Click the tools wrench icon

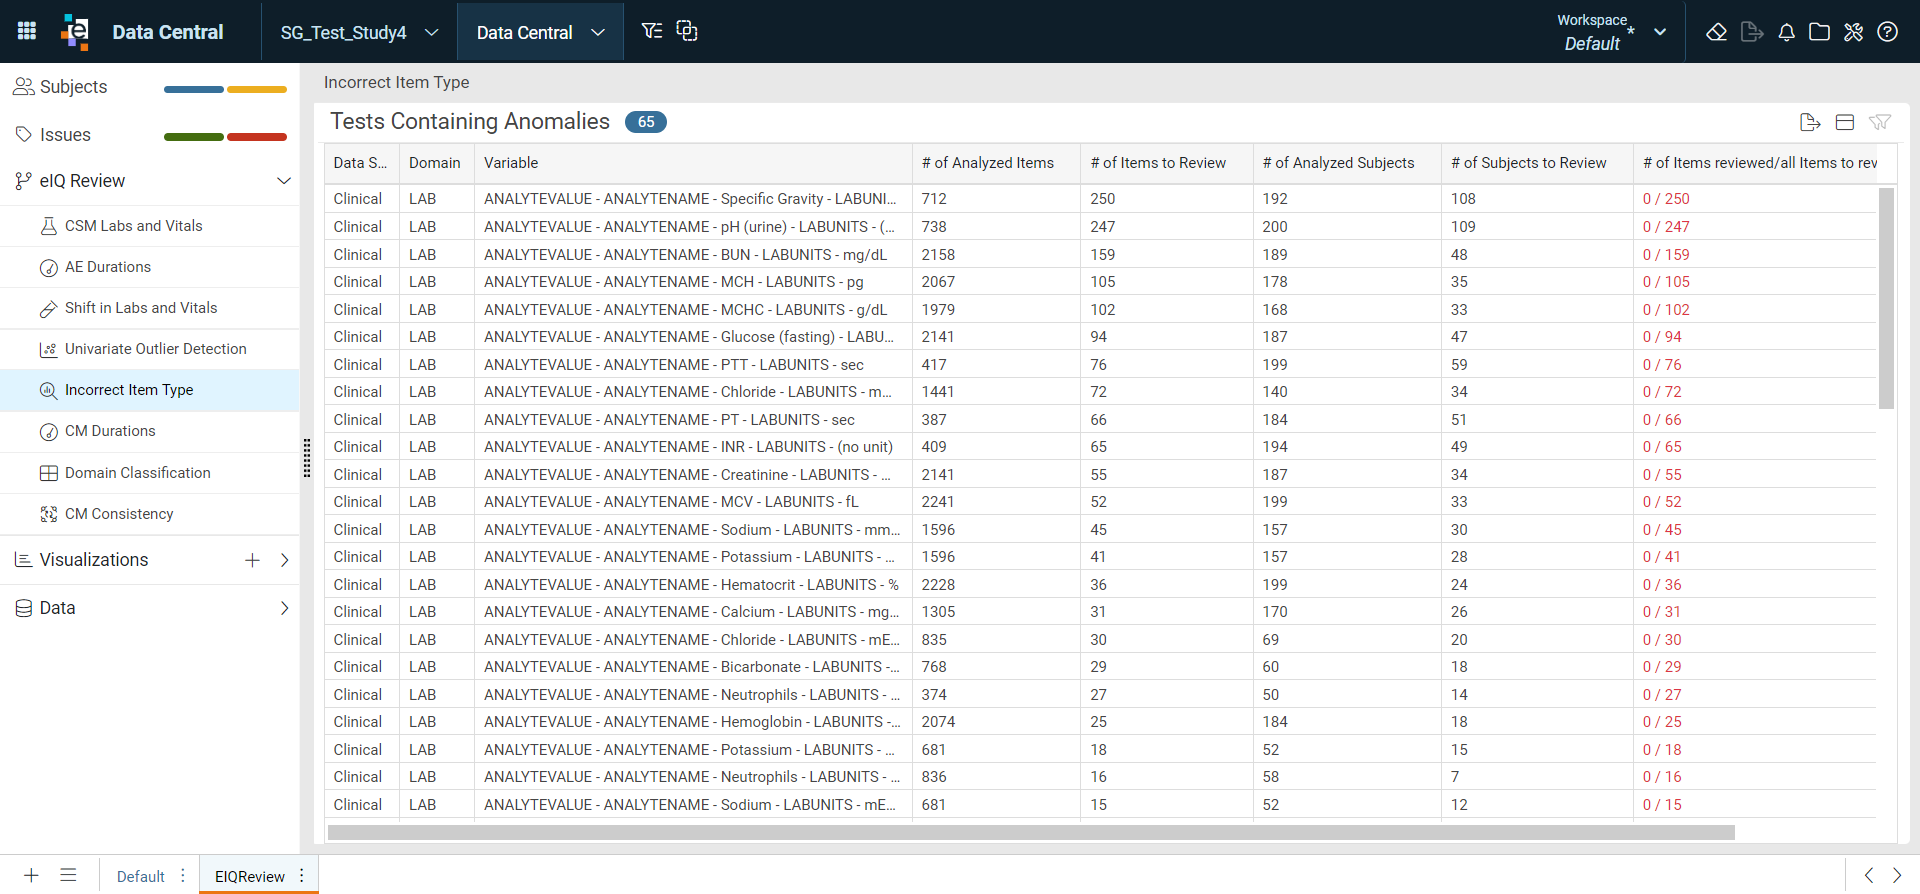point(1853,32)
